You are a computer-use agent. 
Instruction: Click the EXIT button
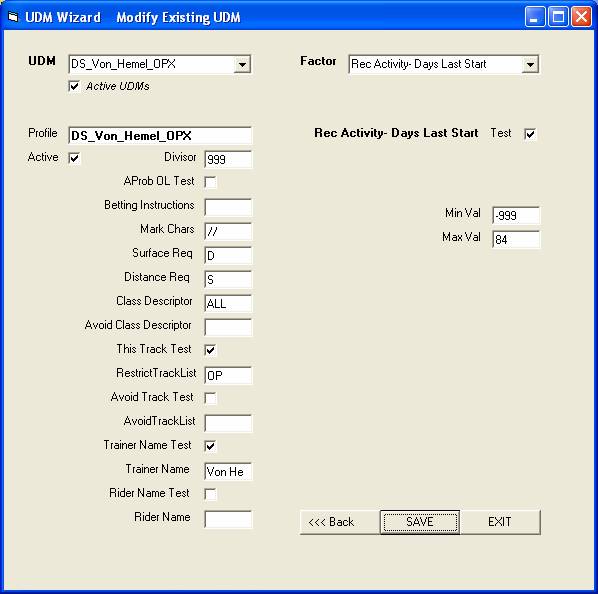500,522
